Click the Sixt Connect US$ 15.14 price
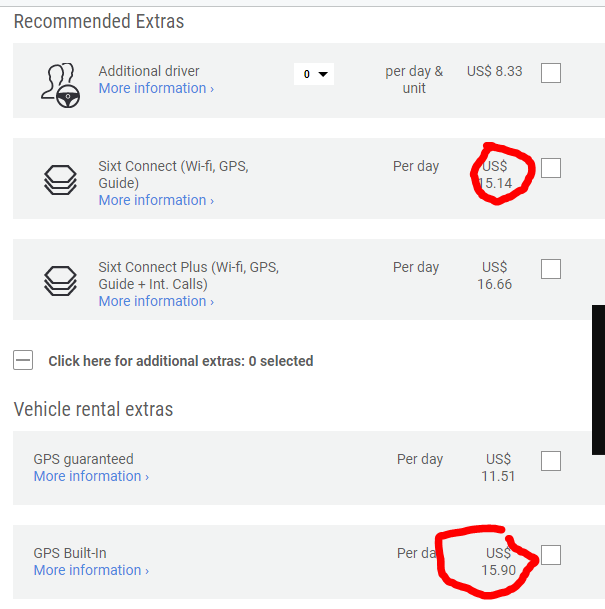The height and width of the screenshot is (609, 605). (x=495, y=175)
